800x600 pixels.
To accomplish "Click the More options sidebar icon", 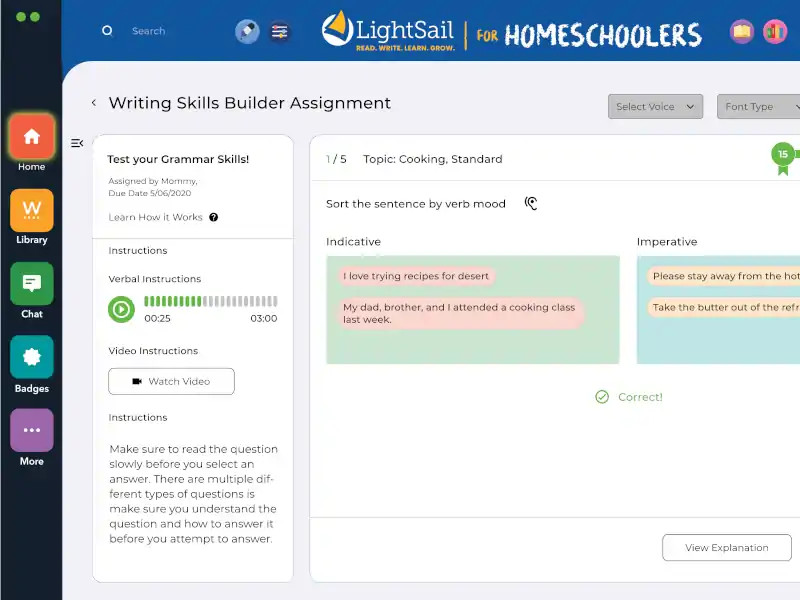I will click(x=31, y=431).
